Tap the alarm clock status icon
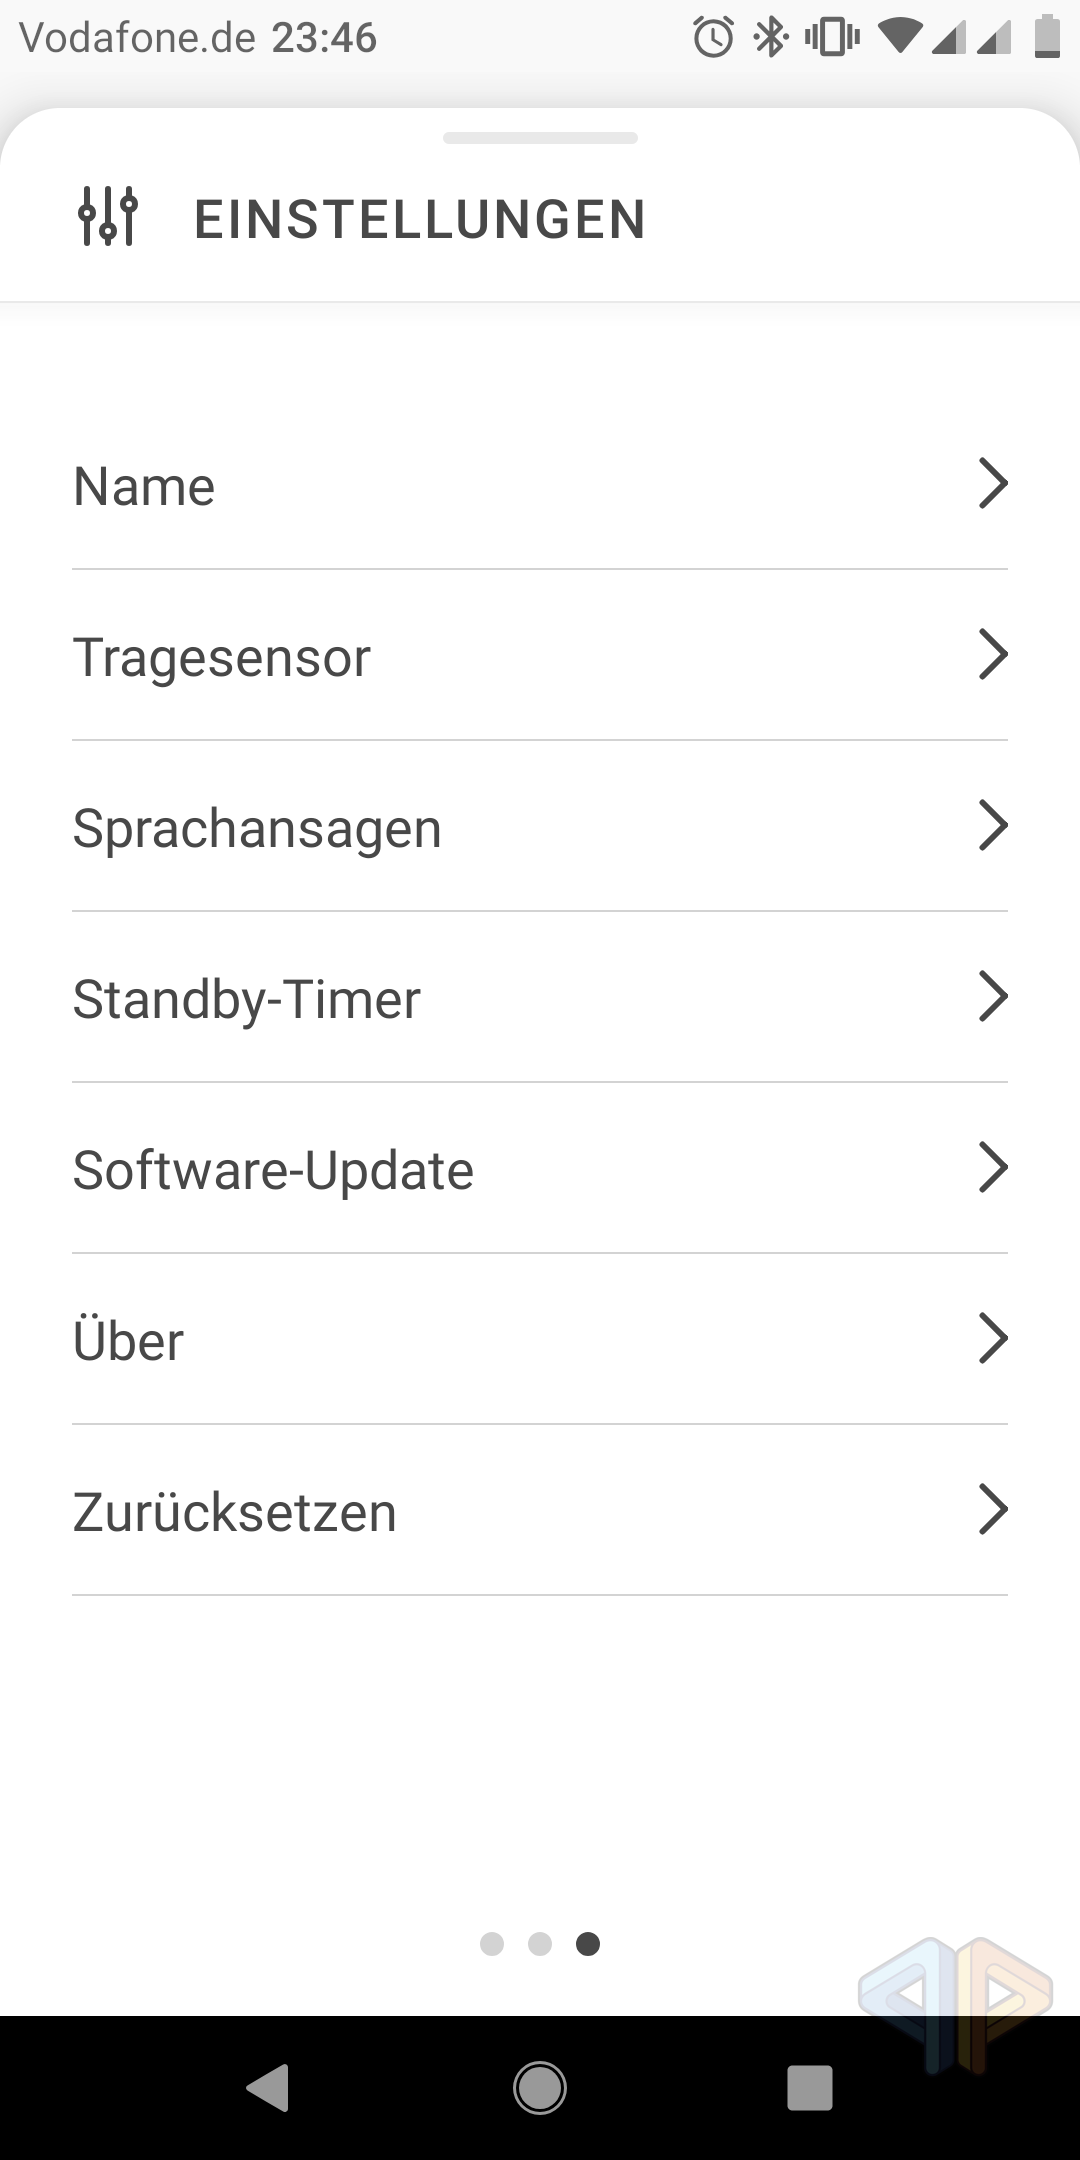The height and width of the screenshot is (2160, 1080). (x=713, y=38)
